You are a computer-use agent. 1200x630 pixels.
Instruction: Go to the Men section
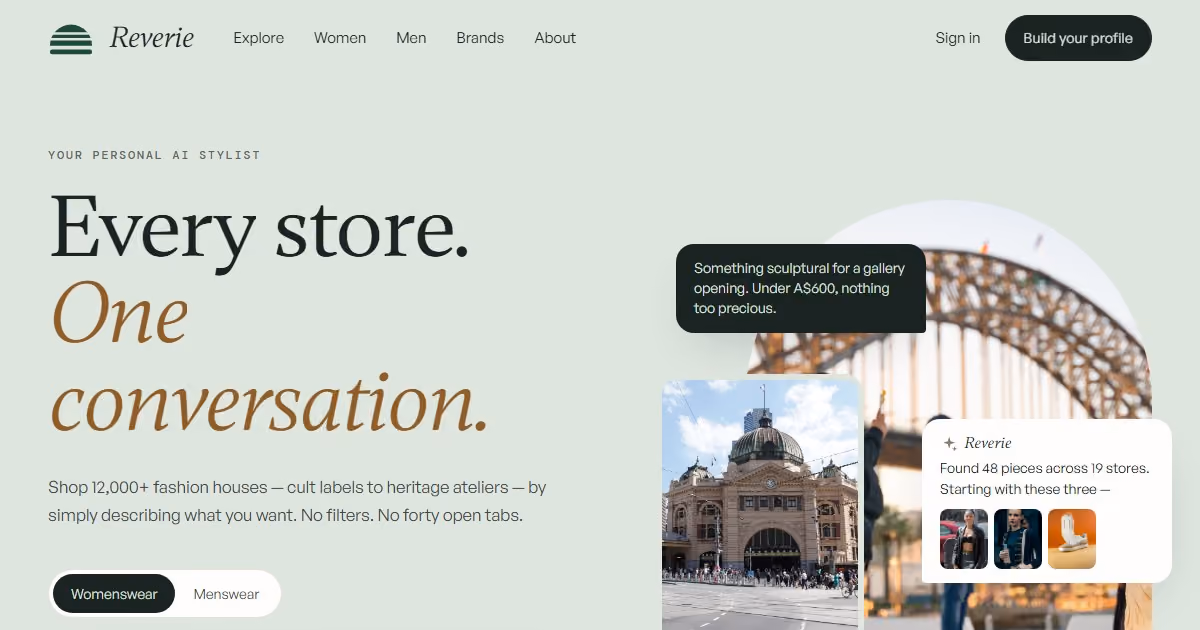(411, 38)
